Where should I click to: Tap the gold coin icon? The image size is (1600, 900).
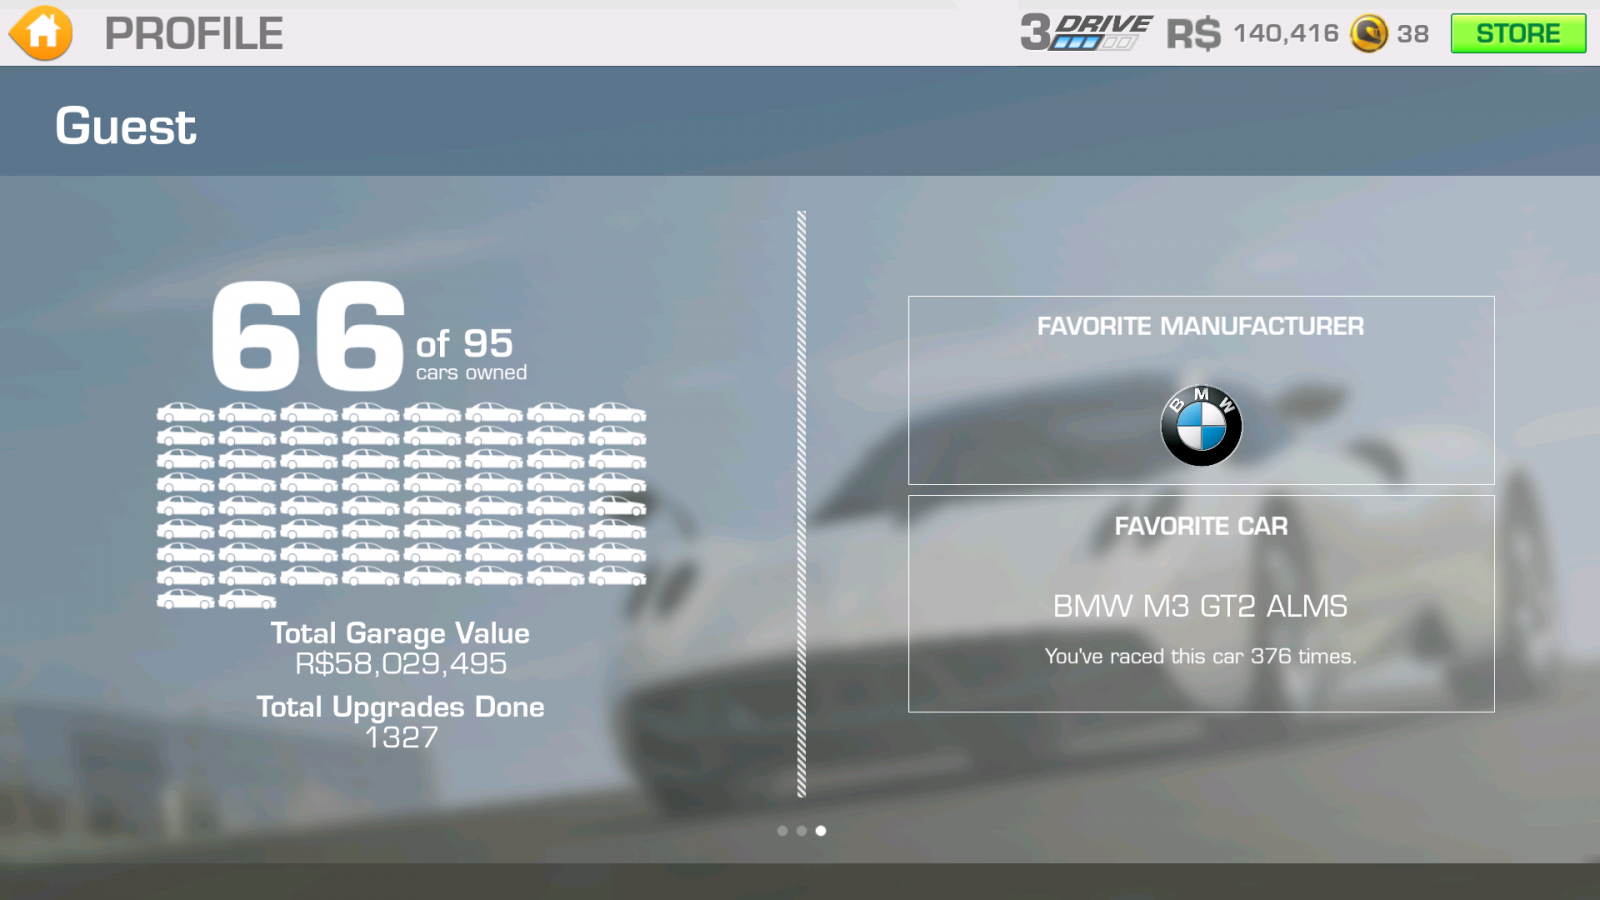coord(1369,34)
